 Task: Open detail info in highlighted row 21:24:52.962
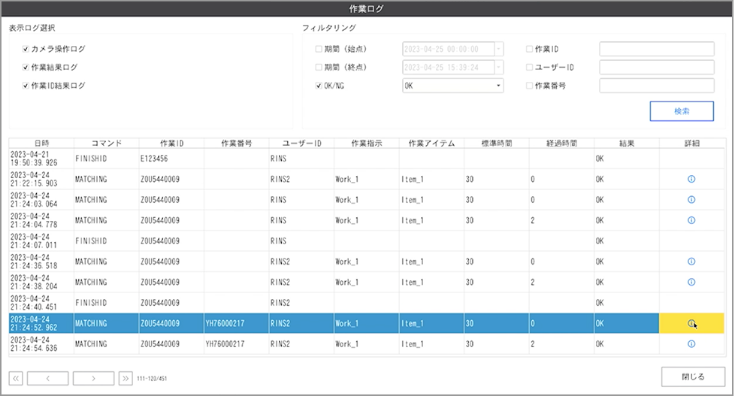691,323
